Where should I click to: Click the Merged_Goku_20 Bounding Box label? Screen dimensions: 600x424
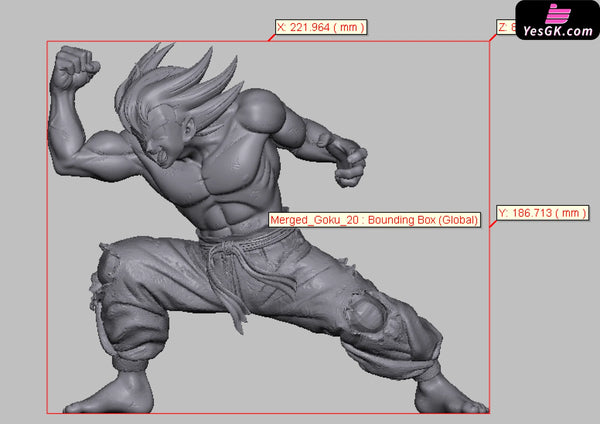coord(375,219)
